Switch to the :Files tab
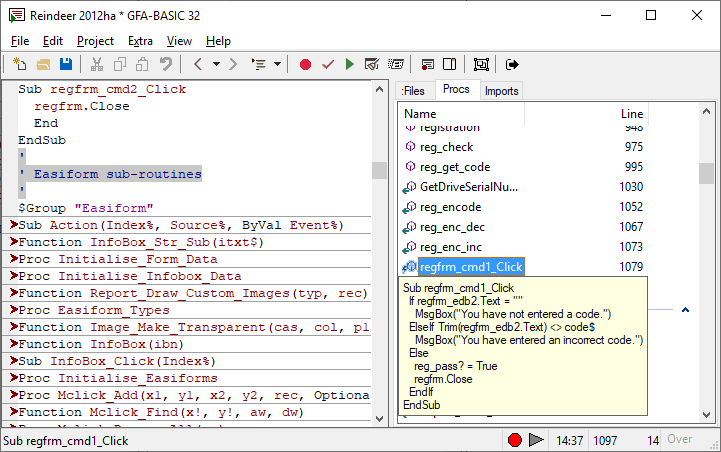The width and height of the screenshot is (721, 452). [413, 91]
